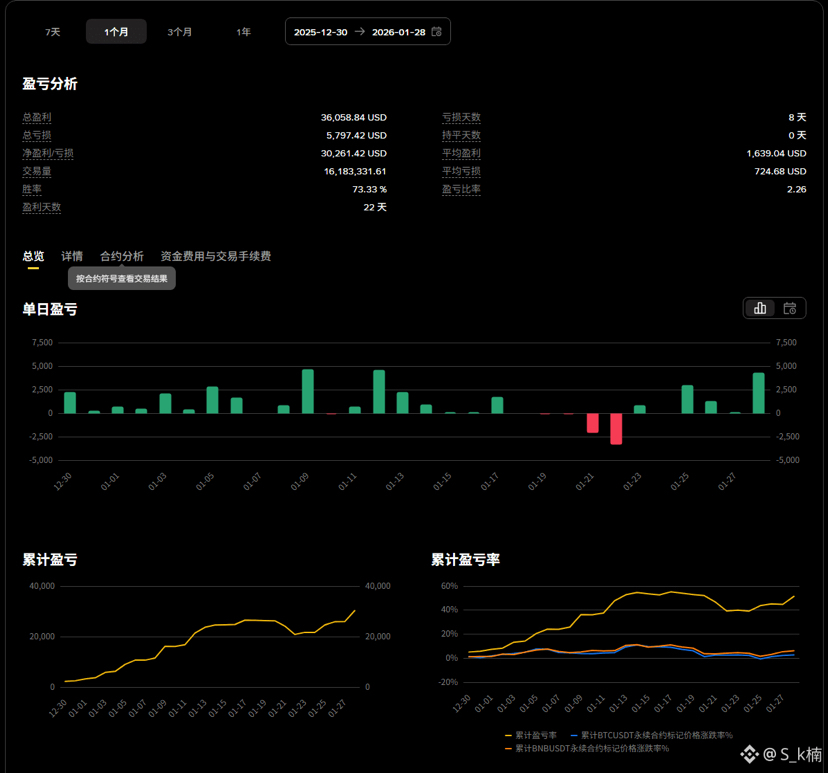
Task: Select the 1个月 time range
Action: 116,32
